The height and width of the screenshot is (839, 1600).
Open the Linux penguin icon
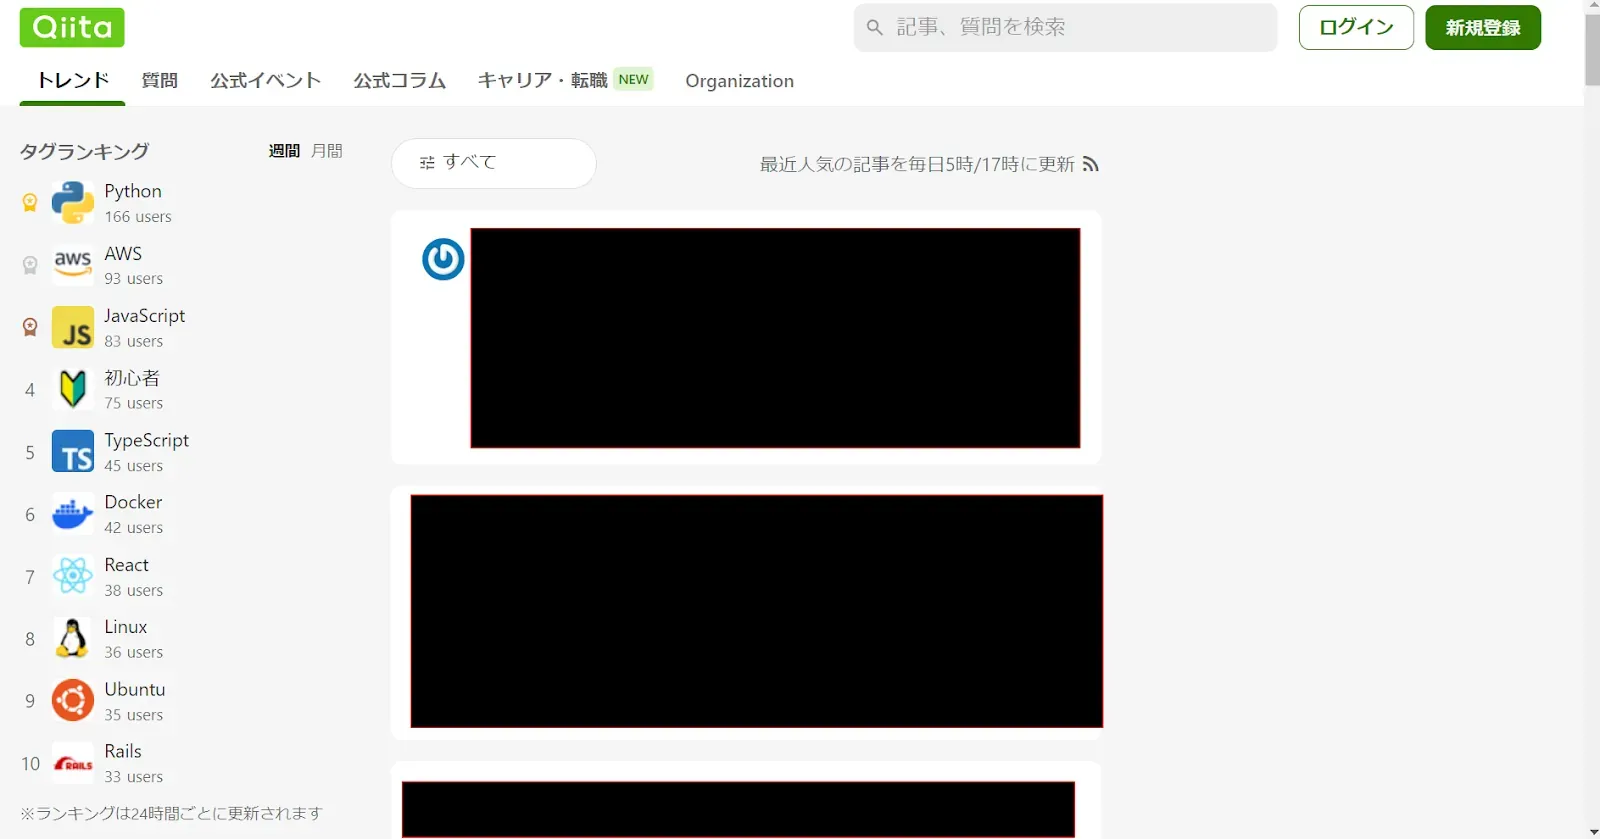pyautogui.click(x=72, y=638)
